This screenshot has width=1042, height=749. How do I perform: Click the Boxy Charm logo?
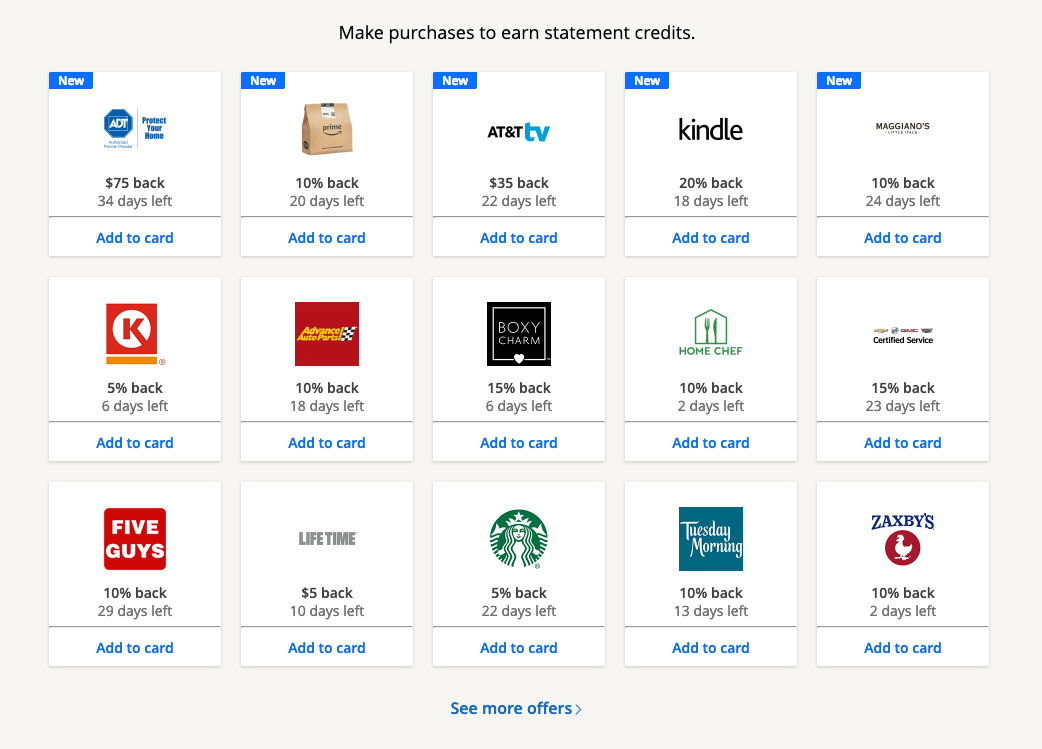(519, 334)
